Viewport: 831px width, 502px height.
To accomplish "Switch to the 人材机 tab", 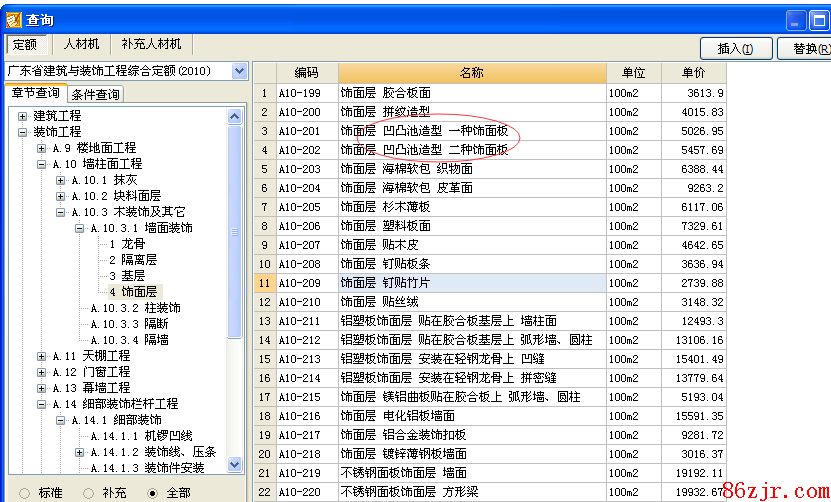I will [x=81, y=45].
